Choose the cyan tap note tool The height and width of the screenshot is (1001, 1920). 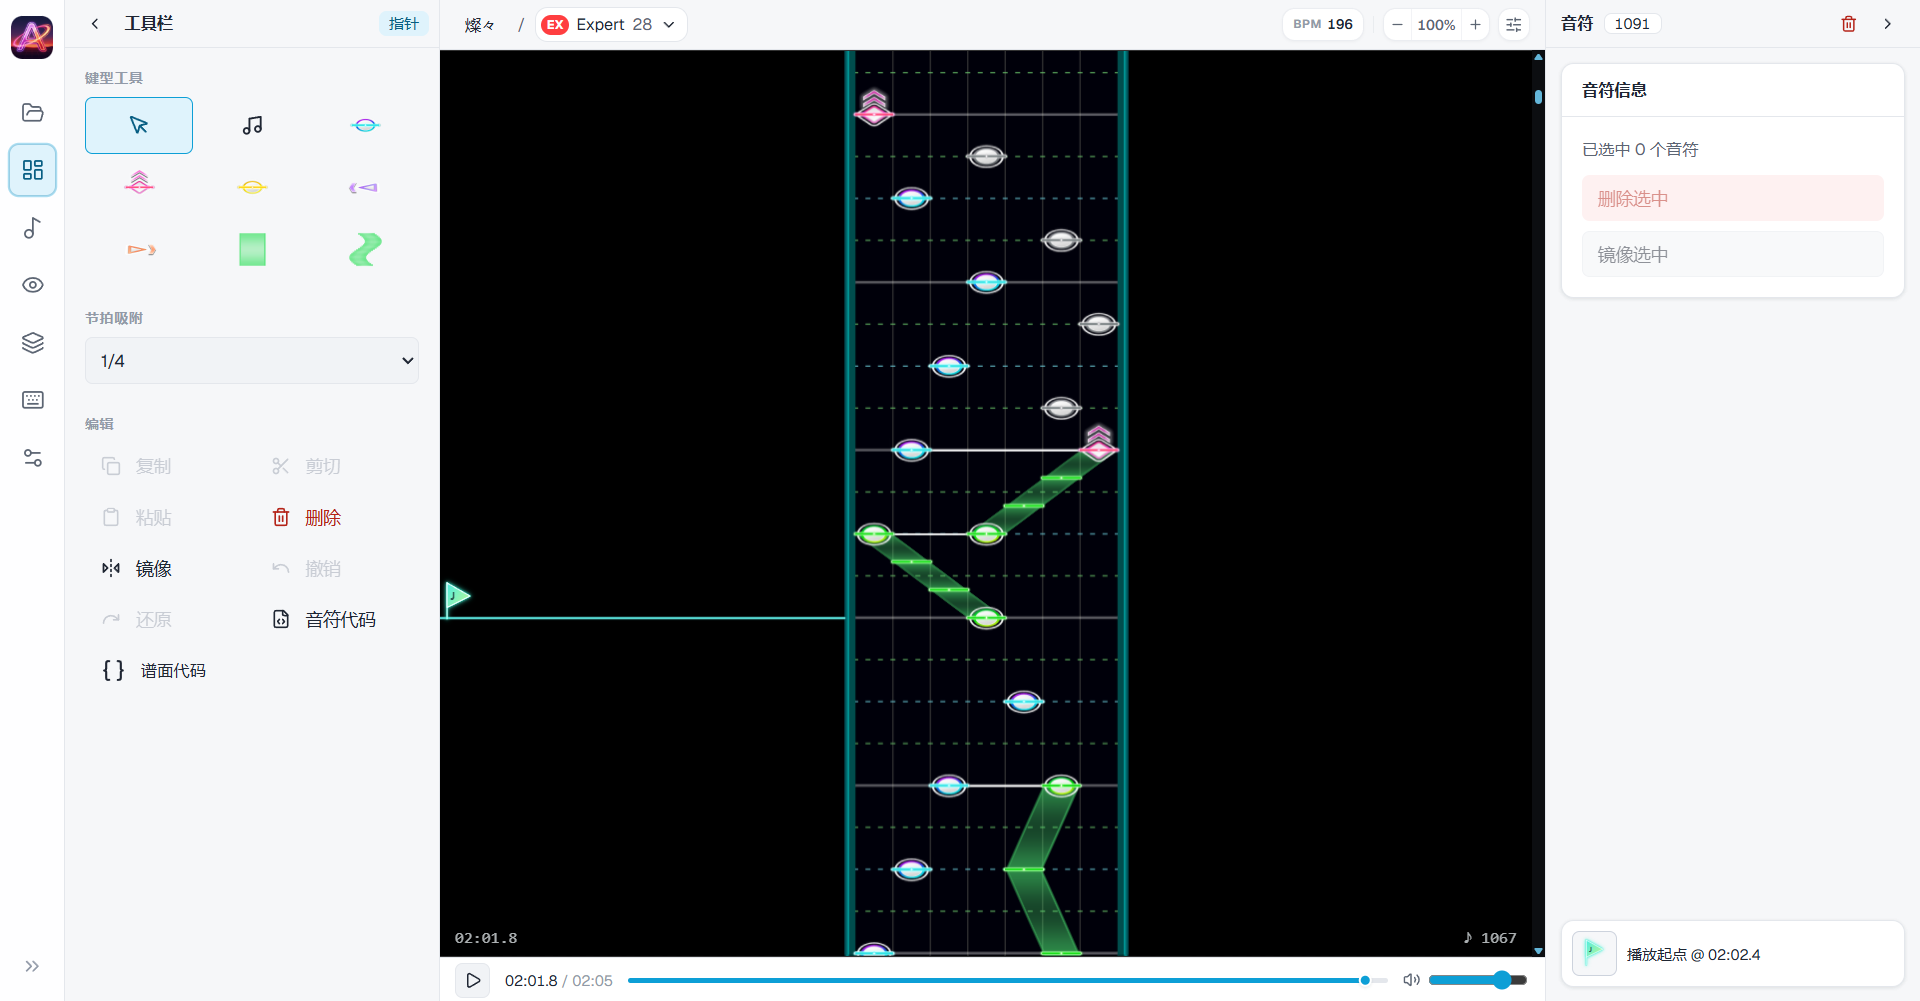(365, 125)
